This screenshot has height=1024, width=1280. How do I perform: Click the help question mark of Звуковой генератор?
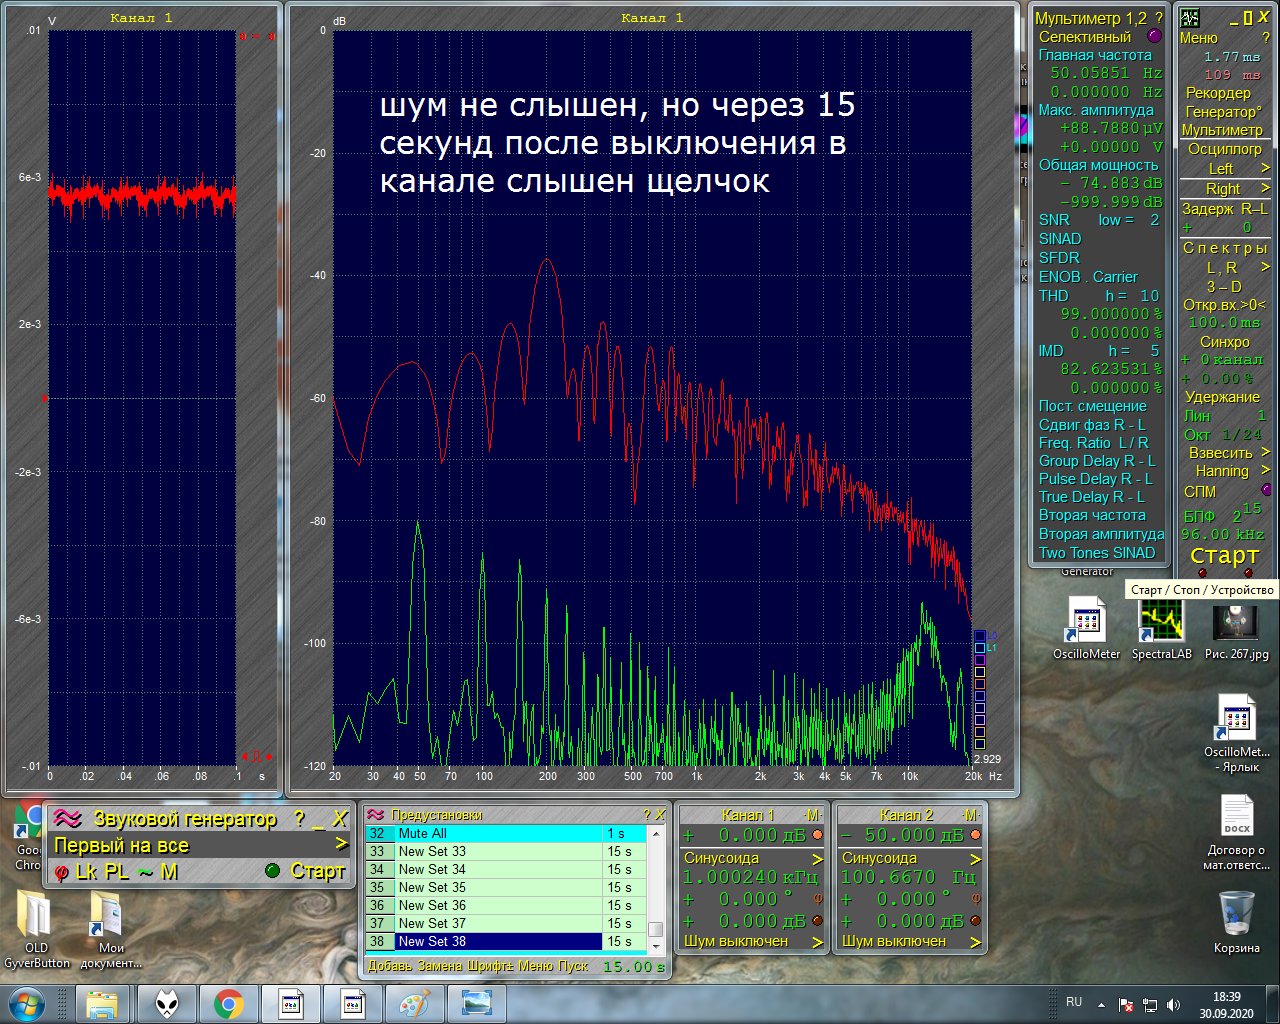point(299,819)
